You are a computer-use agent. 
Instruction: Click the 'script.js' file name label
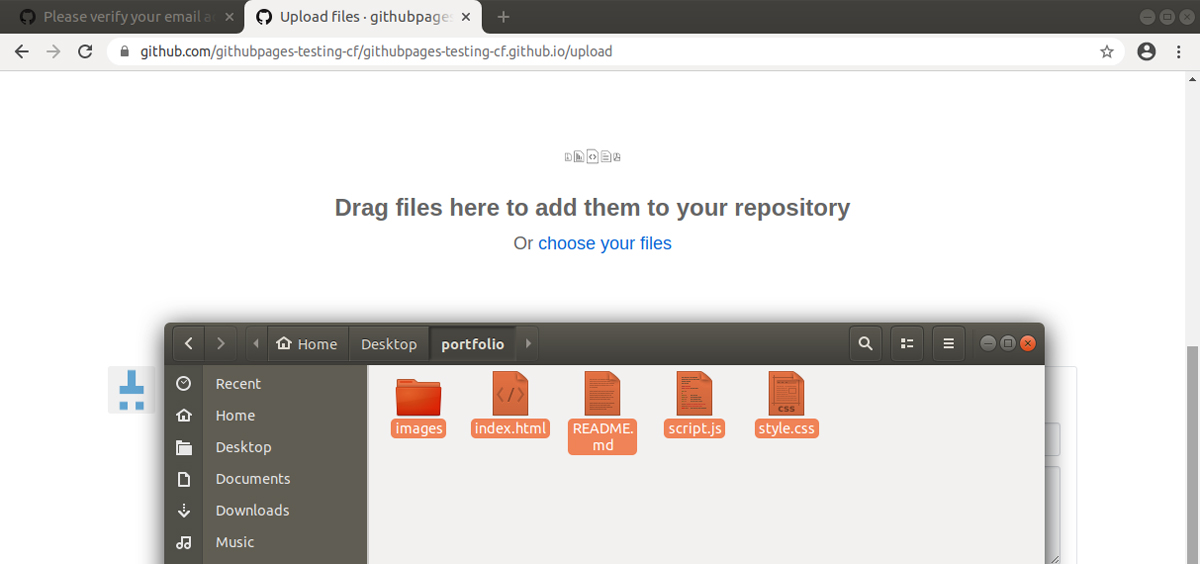(x=695, y=429)
